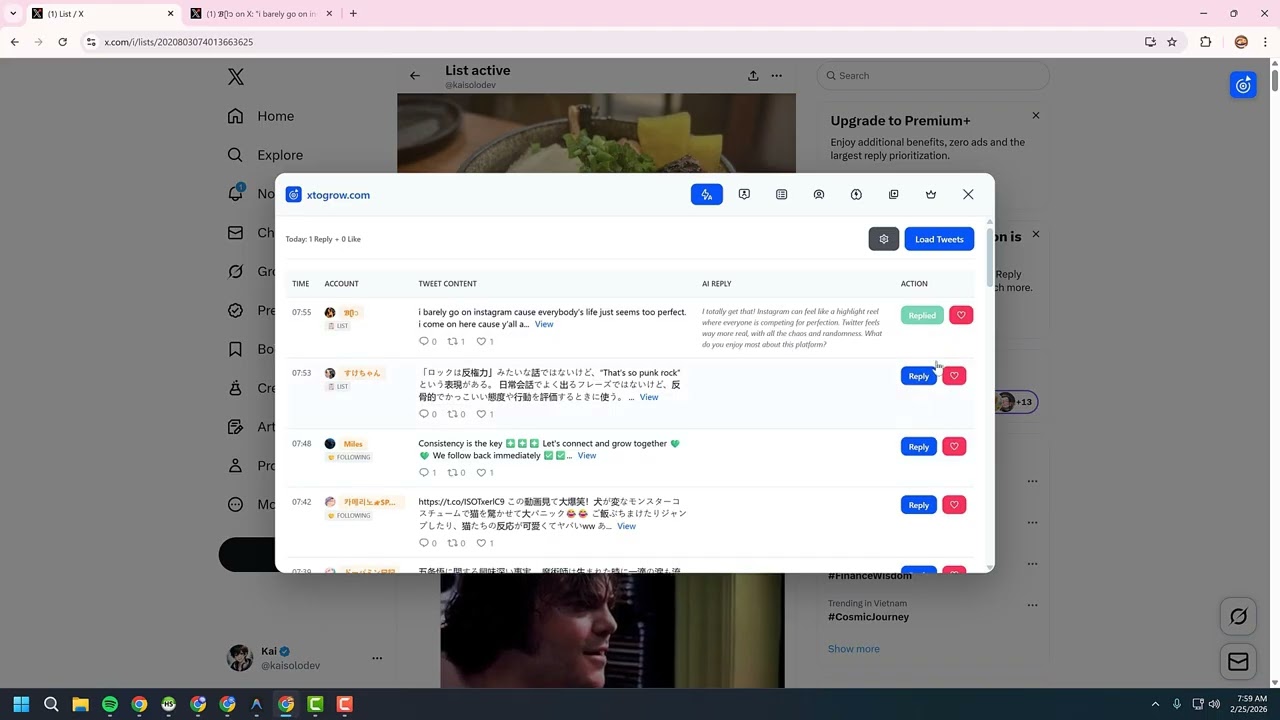The width and height of the screenshot is (1280, 720).
Task: View full 07:42 tweet content
Action: tap(626, 526)
